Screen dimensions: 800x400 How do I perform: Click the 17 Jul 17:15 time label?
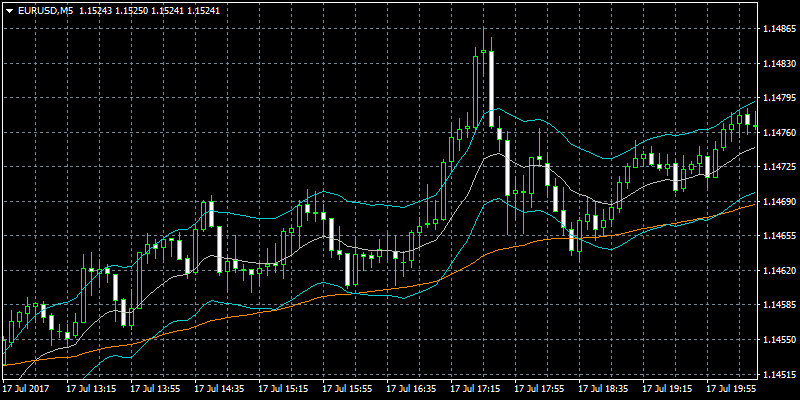pos(476,389)
